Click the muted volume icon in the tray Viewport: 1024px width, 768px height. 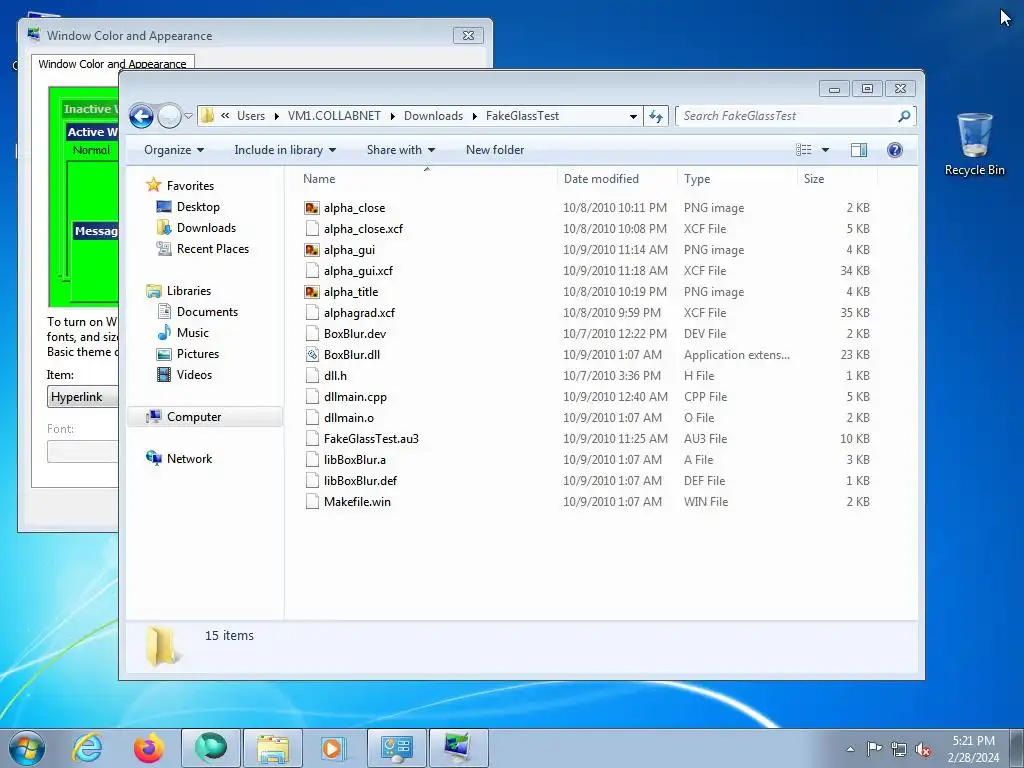pyautogui.click(x=923, y=750)
